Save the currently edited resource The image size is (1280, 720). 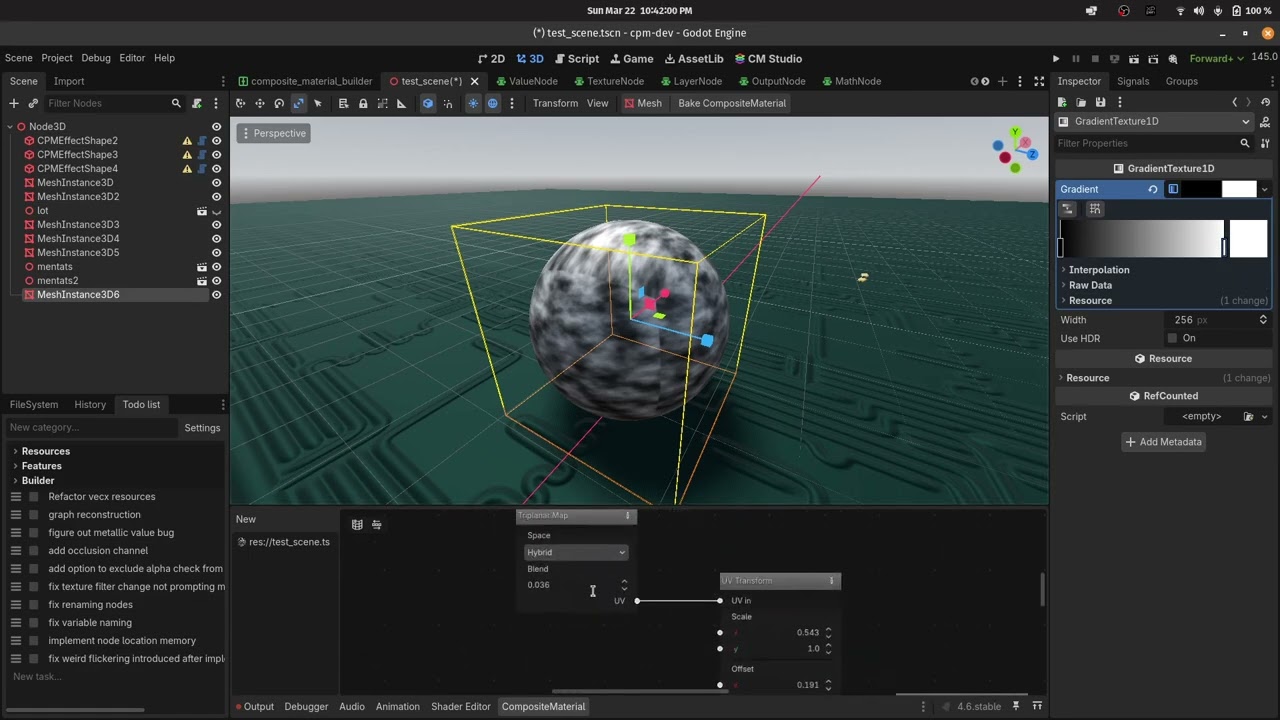pyautogui.click(x=1100, y=102)
